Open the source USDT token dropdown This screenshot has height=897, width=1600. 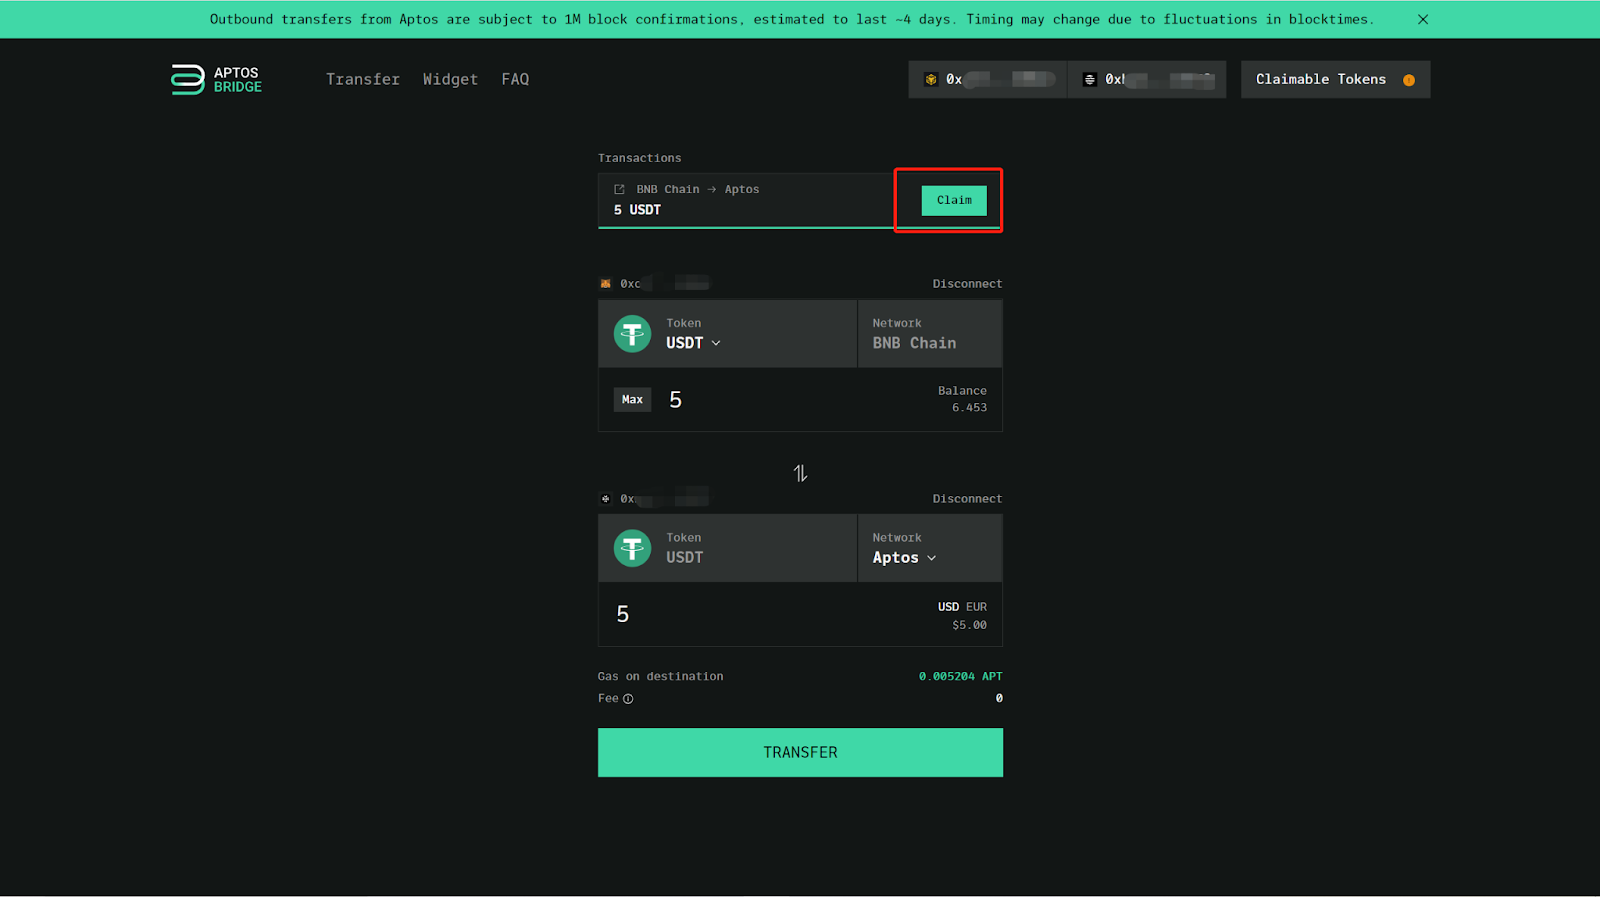coord(693,343)
